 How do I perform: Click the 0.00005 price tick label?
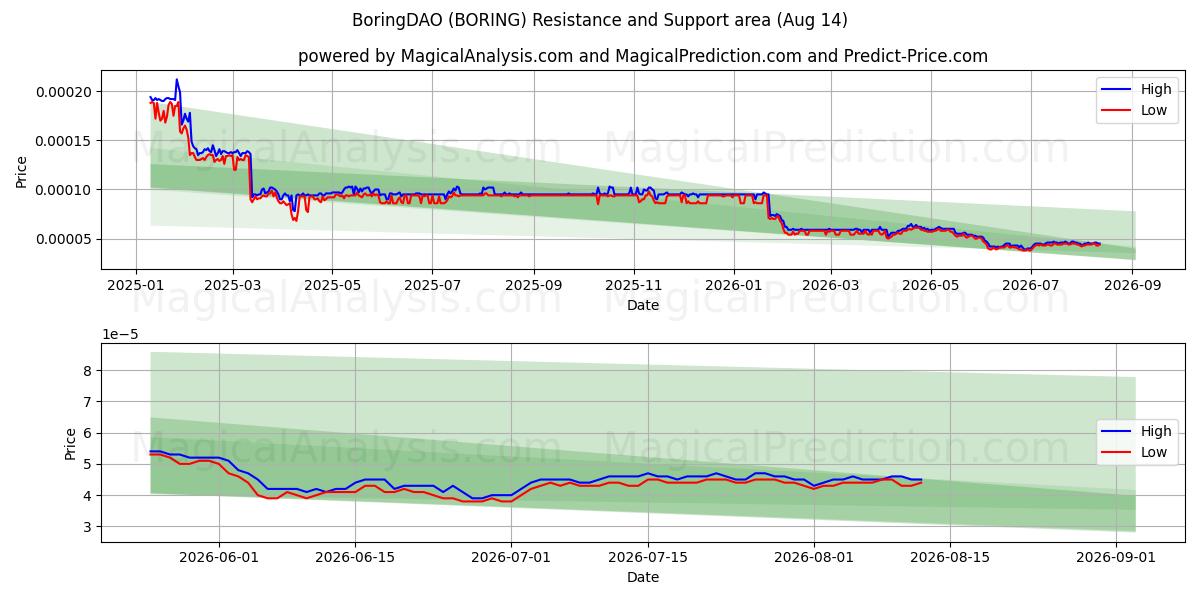pos(63,239)
